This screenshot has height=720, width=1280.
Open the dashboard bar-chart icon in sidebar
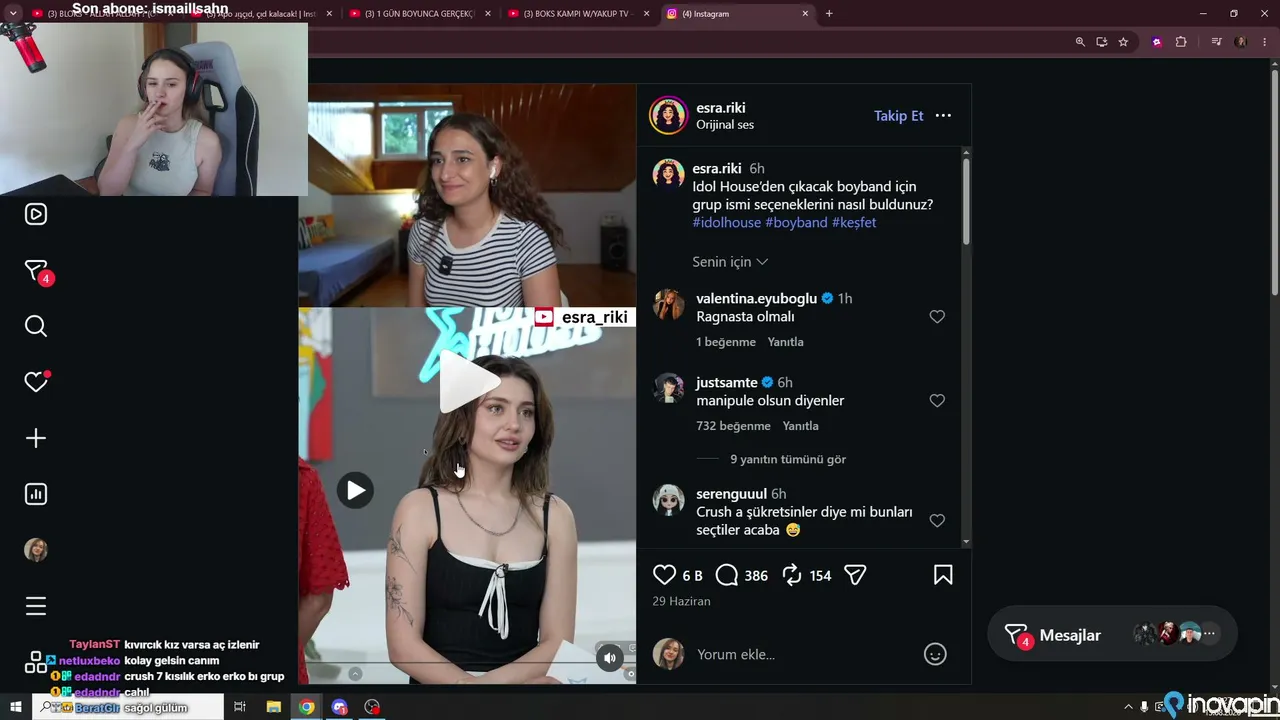point(36,494)
